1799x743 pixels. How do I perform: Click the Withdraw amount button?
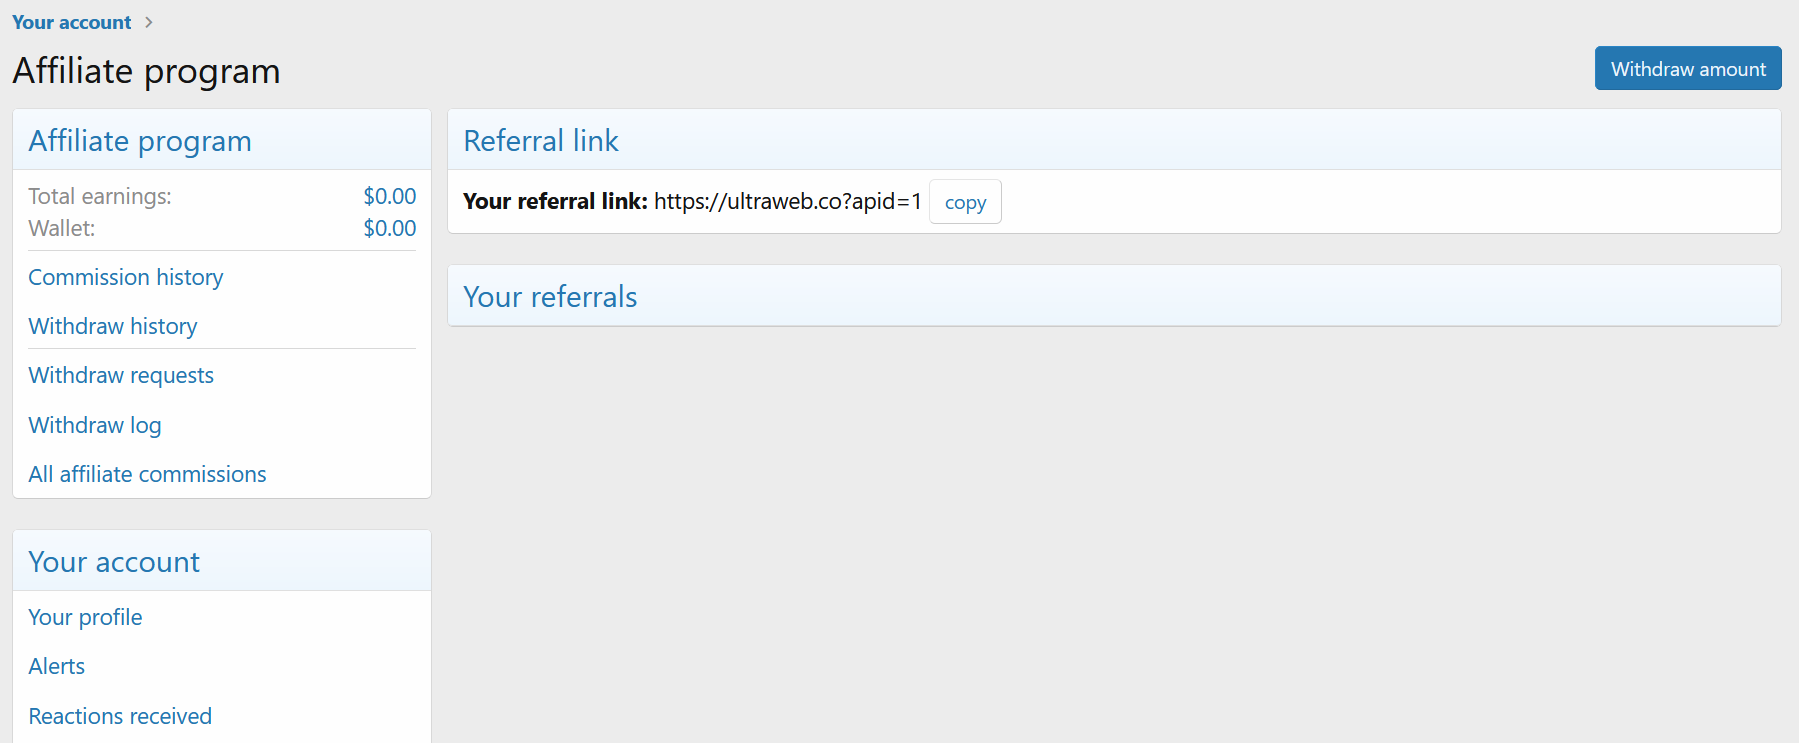coord(1688,68)
